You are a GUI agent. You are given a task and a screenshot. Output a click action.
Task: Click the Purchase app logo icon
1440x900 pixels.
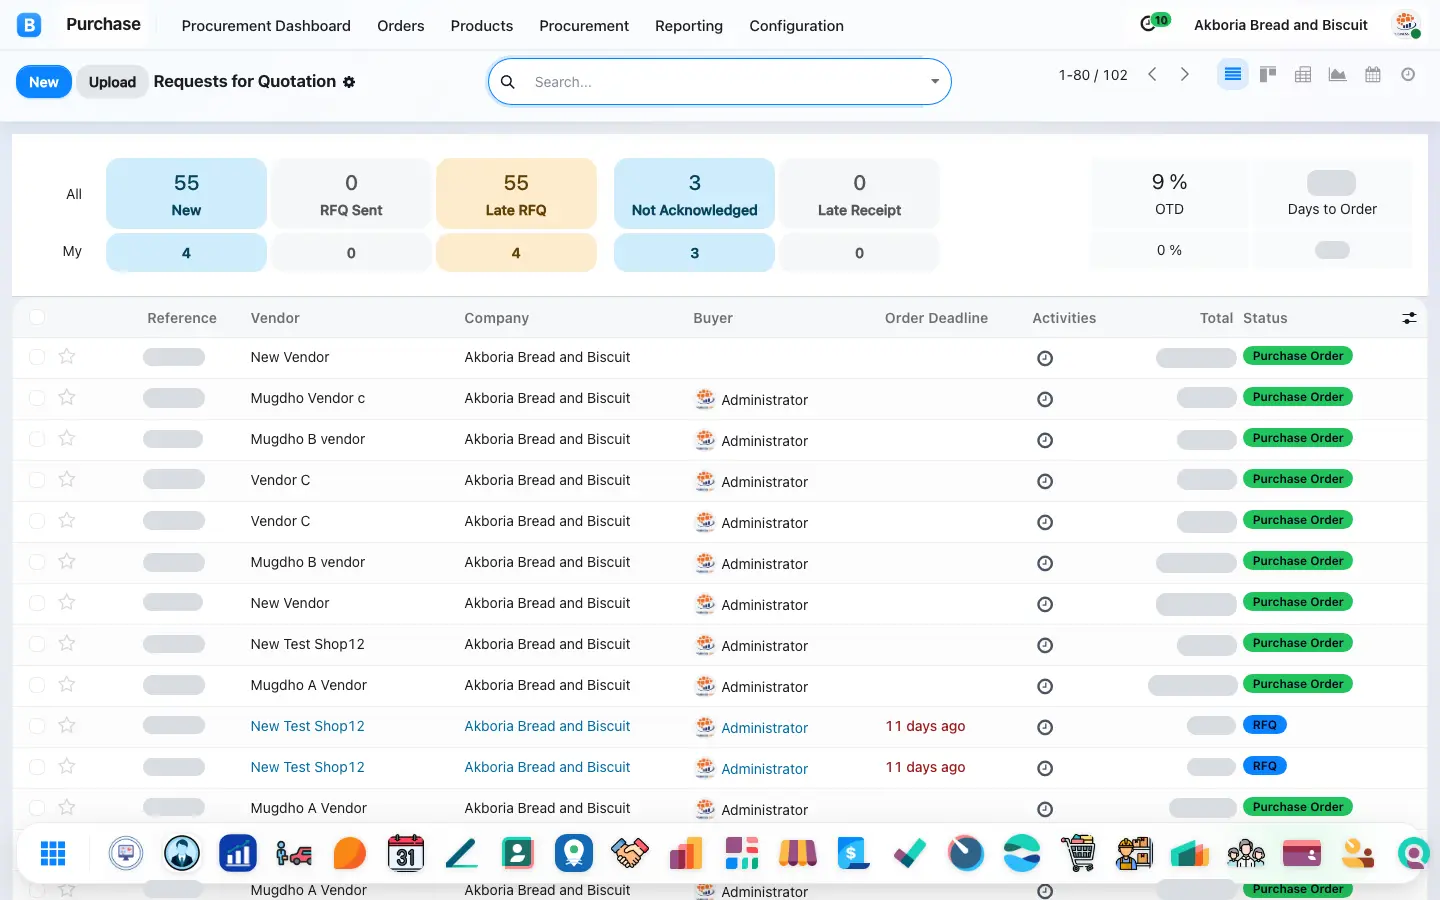[x=30, y=25]
